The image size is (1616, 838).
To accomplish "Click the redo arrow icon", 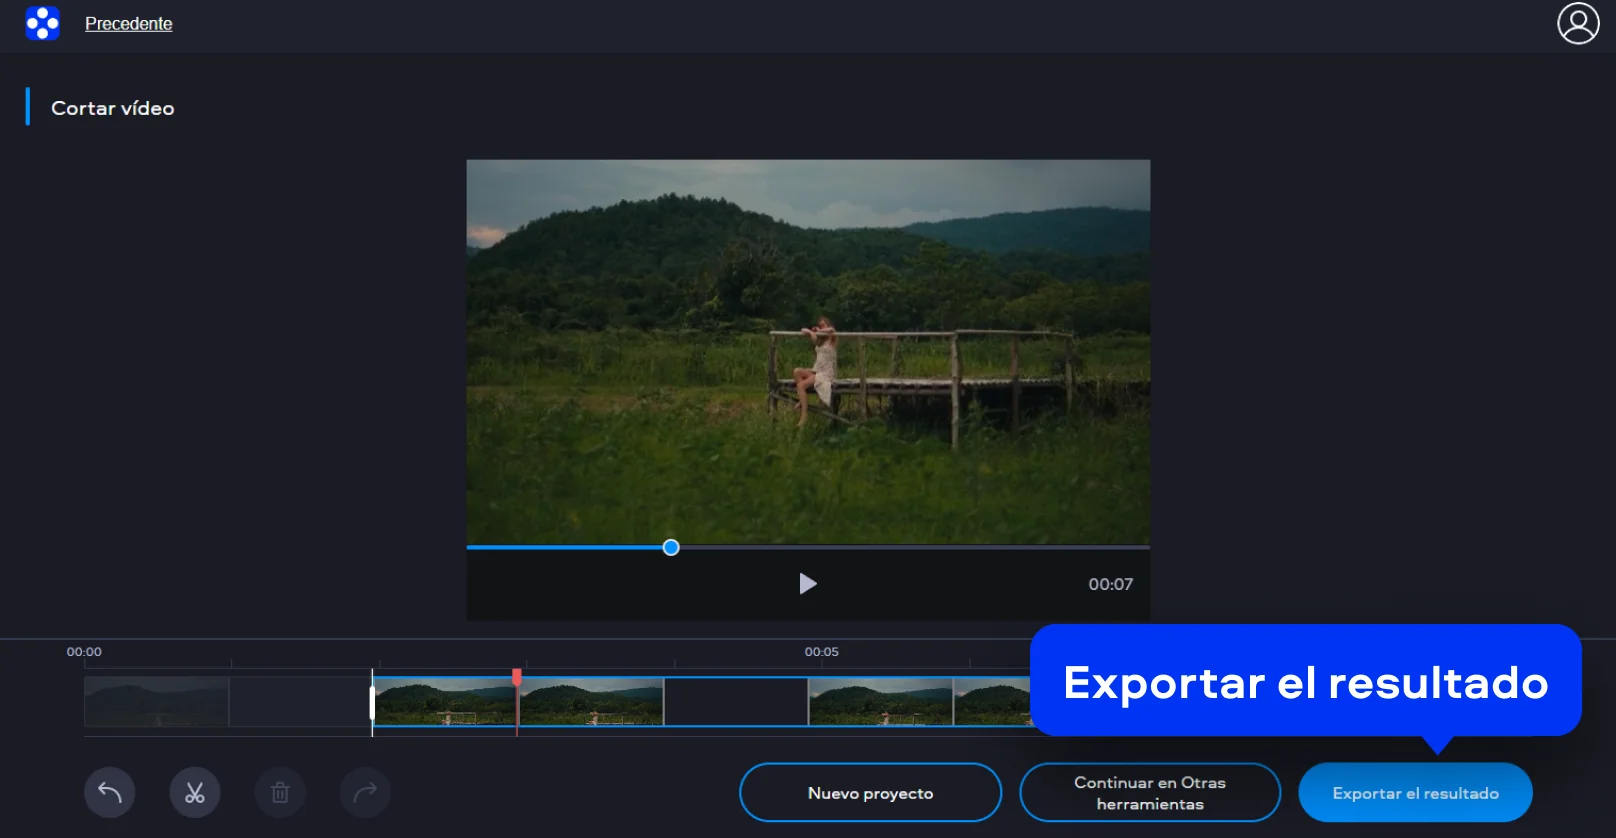I will point(365,793).
